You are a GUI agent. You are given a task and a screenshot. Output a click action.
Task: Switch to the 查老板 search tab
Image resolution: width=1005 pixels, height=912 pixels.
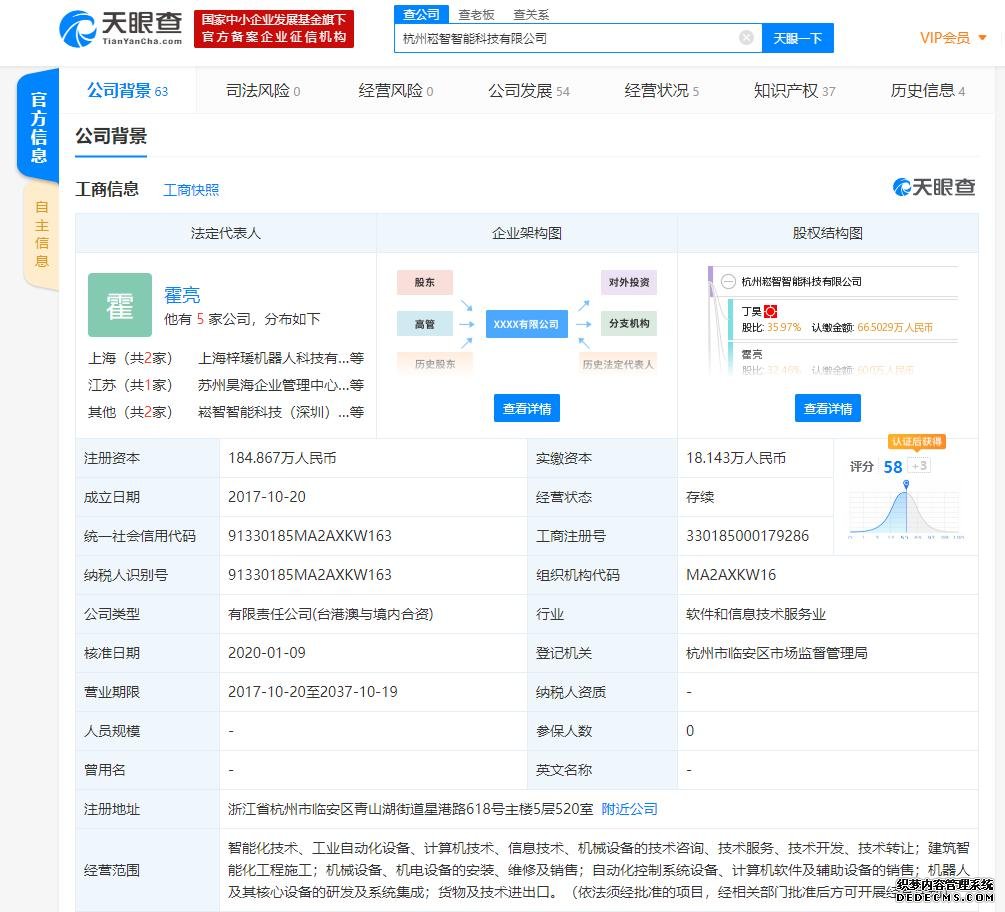point(476,15)
